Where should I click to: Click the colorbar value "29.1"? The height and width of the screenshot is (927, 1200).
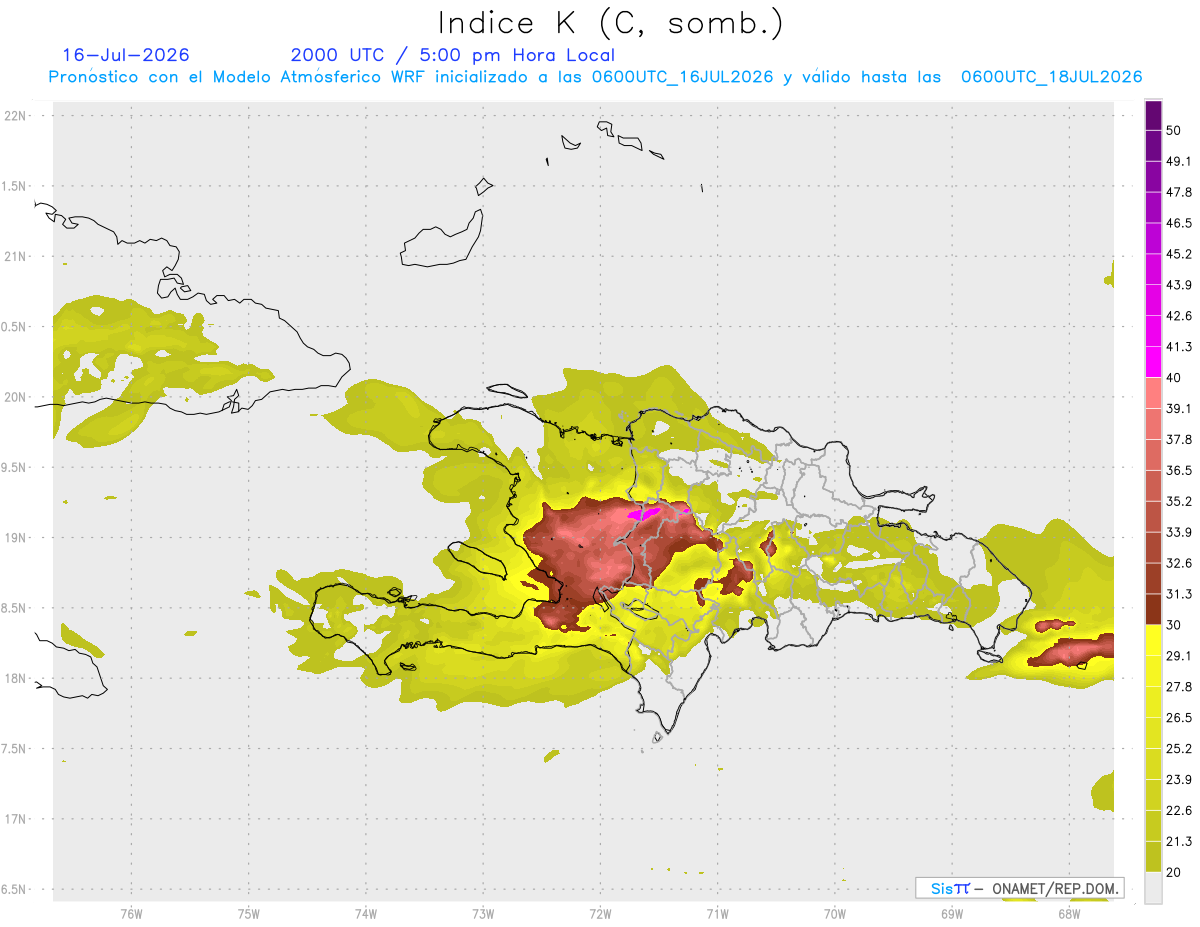click(x=1179, y=656)
